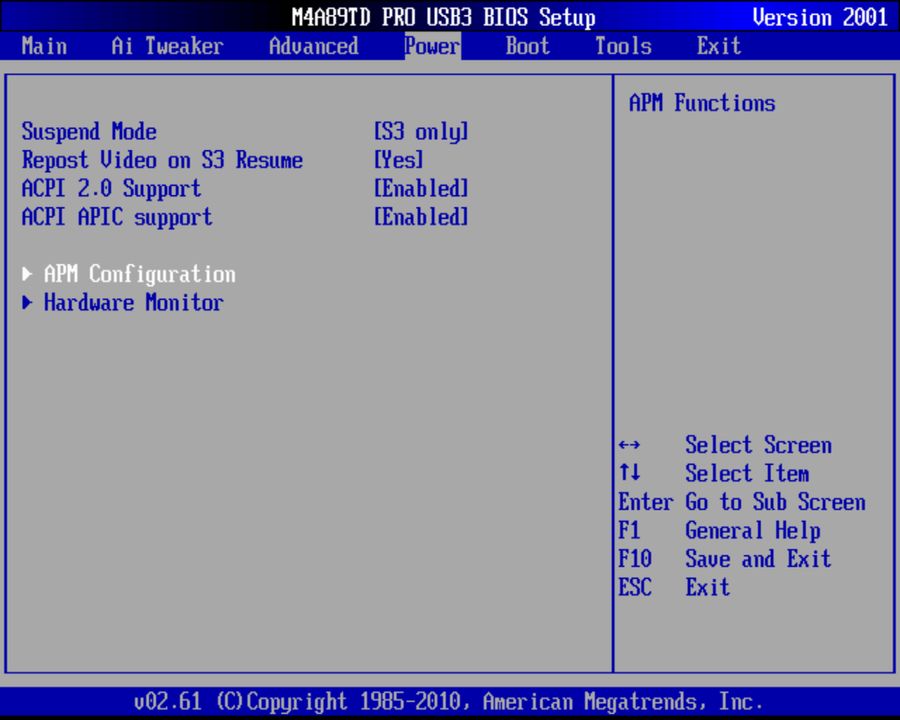Click the APM Functions help text
Screen dimensions: 900x720
(x=702, y=103)
